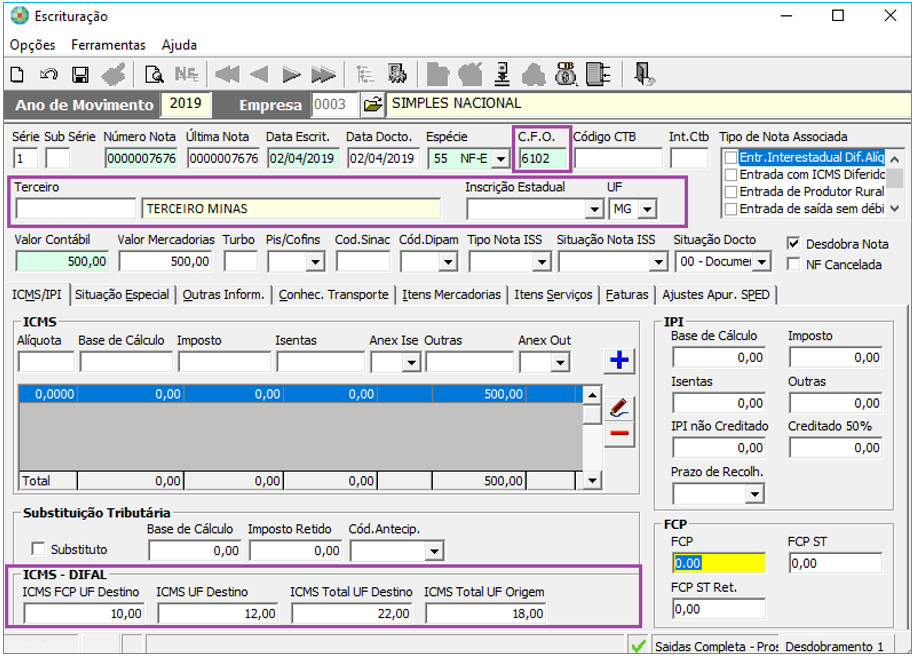Screen dimensions: 915x657
Task: Edit ICMS line with the pencil icon
Action: pos(620,407)
